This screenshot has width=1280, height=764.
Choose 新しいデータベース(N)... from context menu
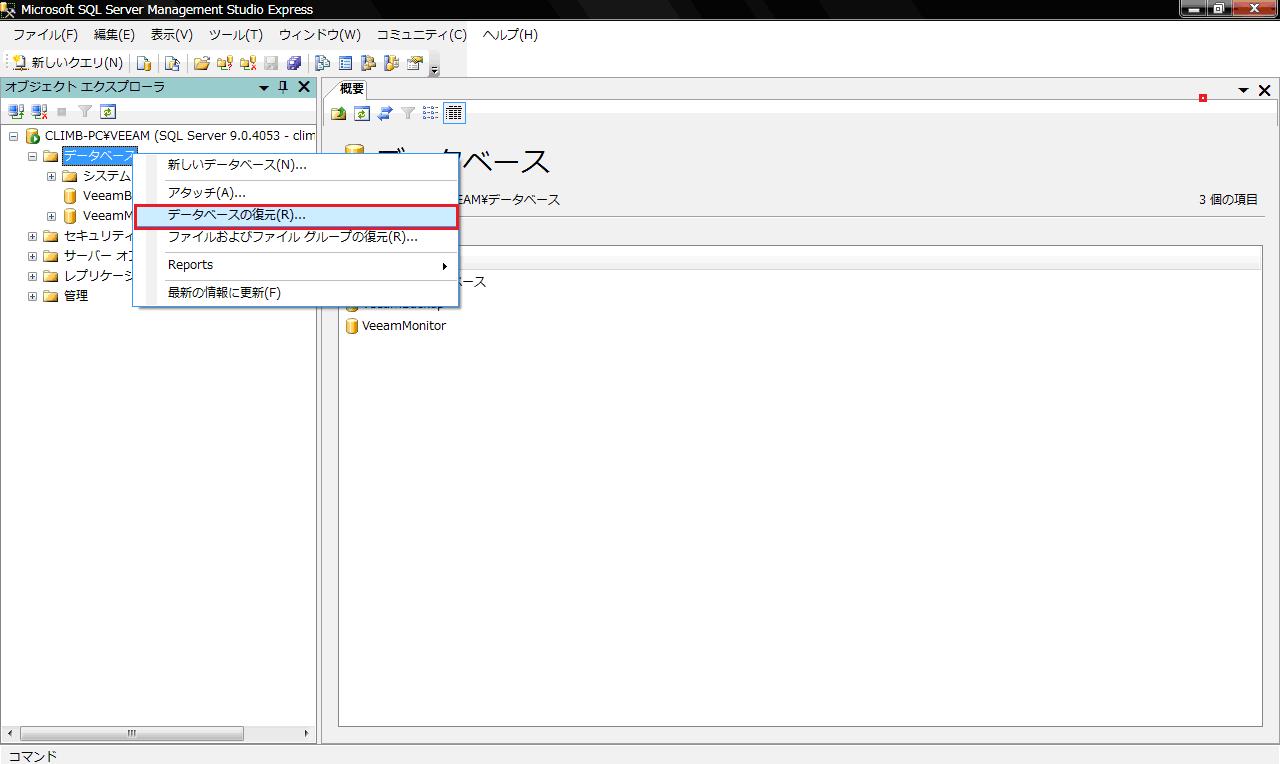point(296,165)
